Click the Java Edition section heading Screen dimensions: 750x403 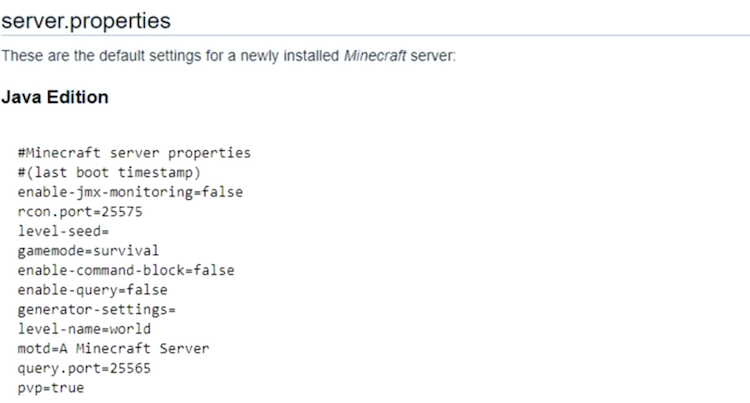(55, 98)
